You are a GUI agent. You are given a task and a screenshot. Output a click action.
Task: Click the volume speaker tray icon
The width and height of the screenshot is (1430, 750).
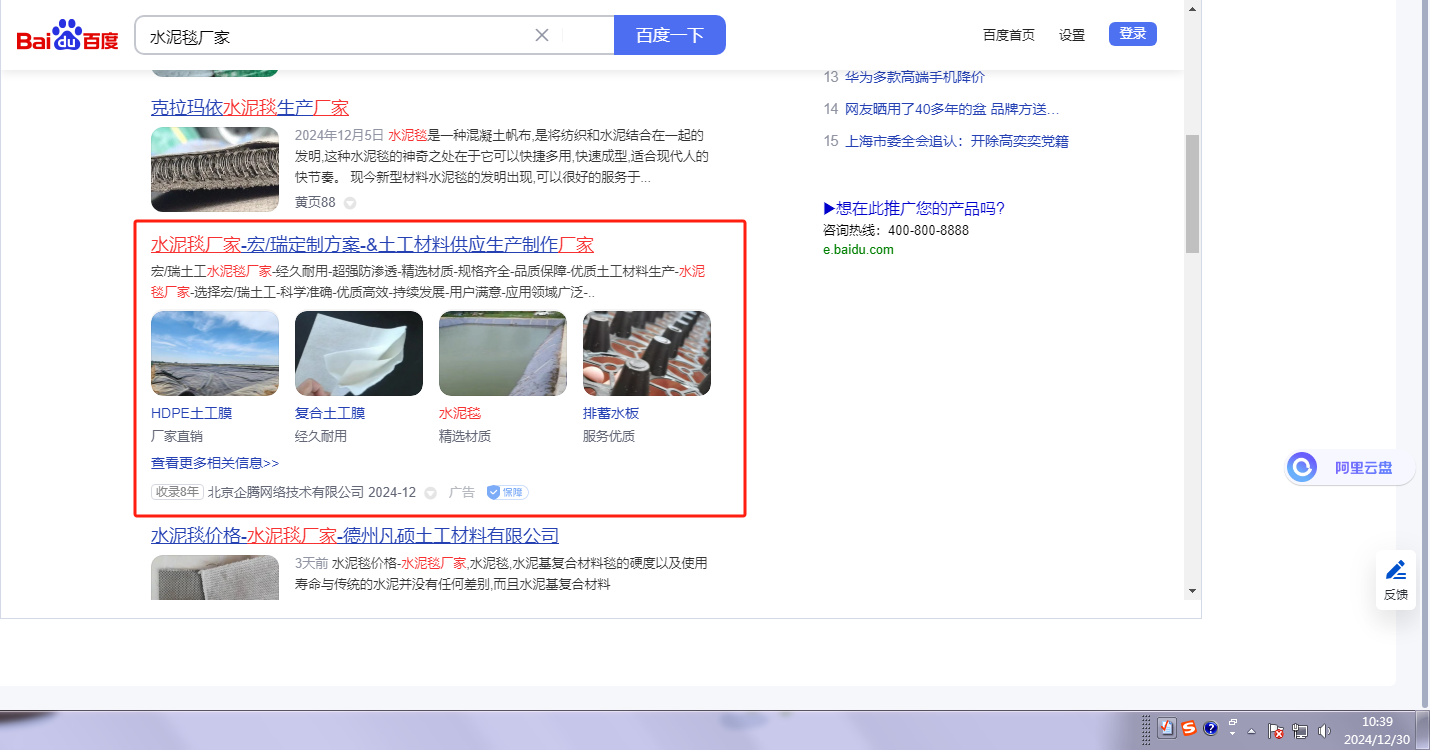[x=1325, y=730]
